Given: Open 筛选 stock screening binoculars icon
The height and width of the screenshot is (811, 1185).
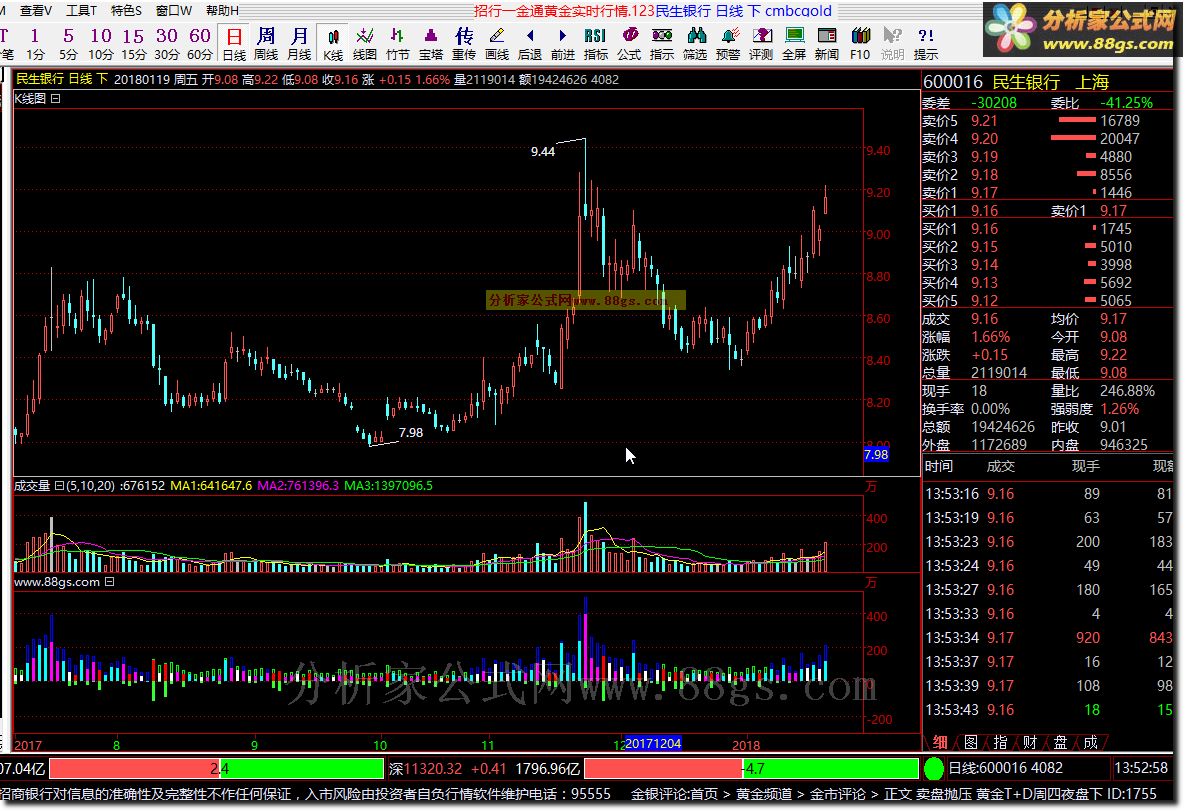Looking at the screenshot, I should click(695, 44).
